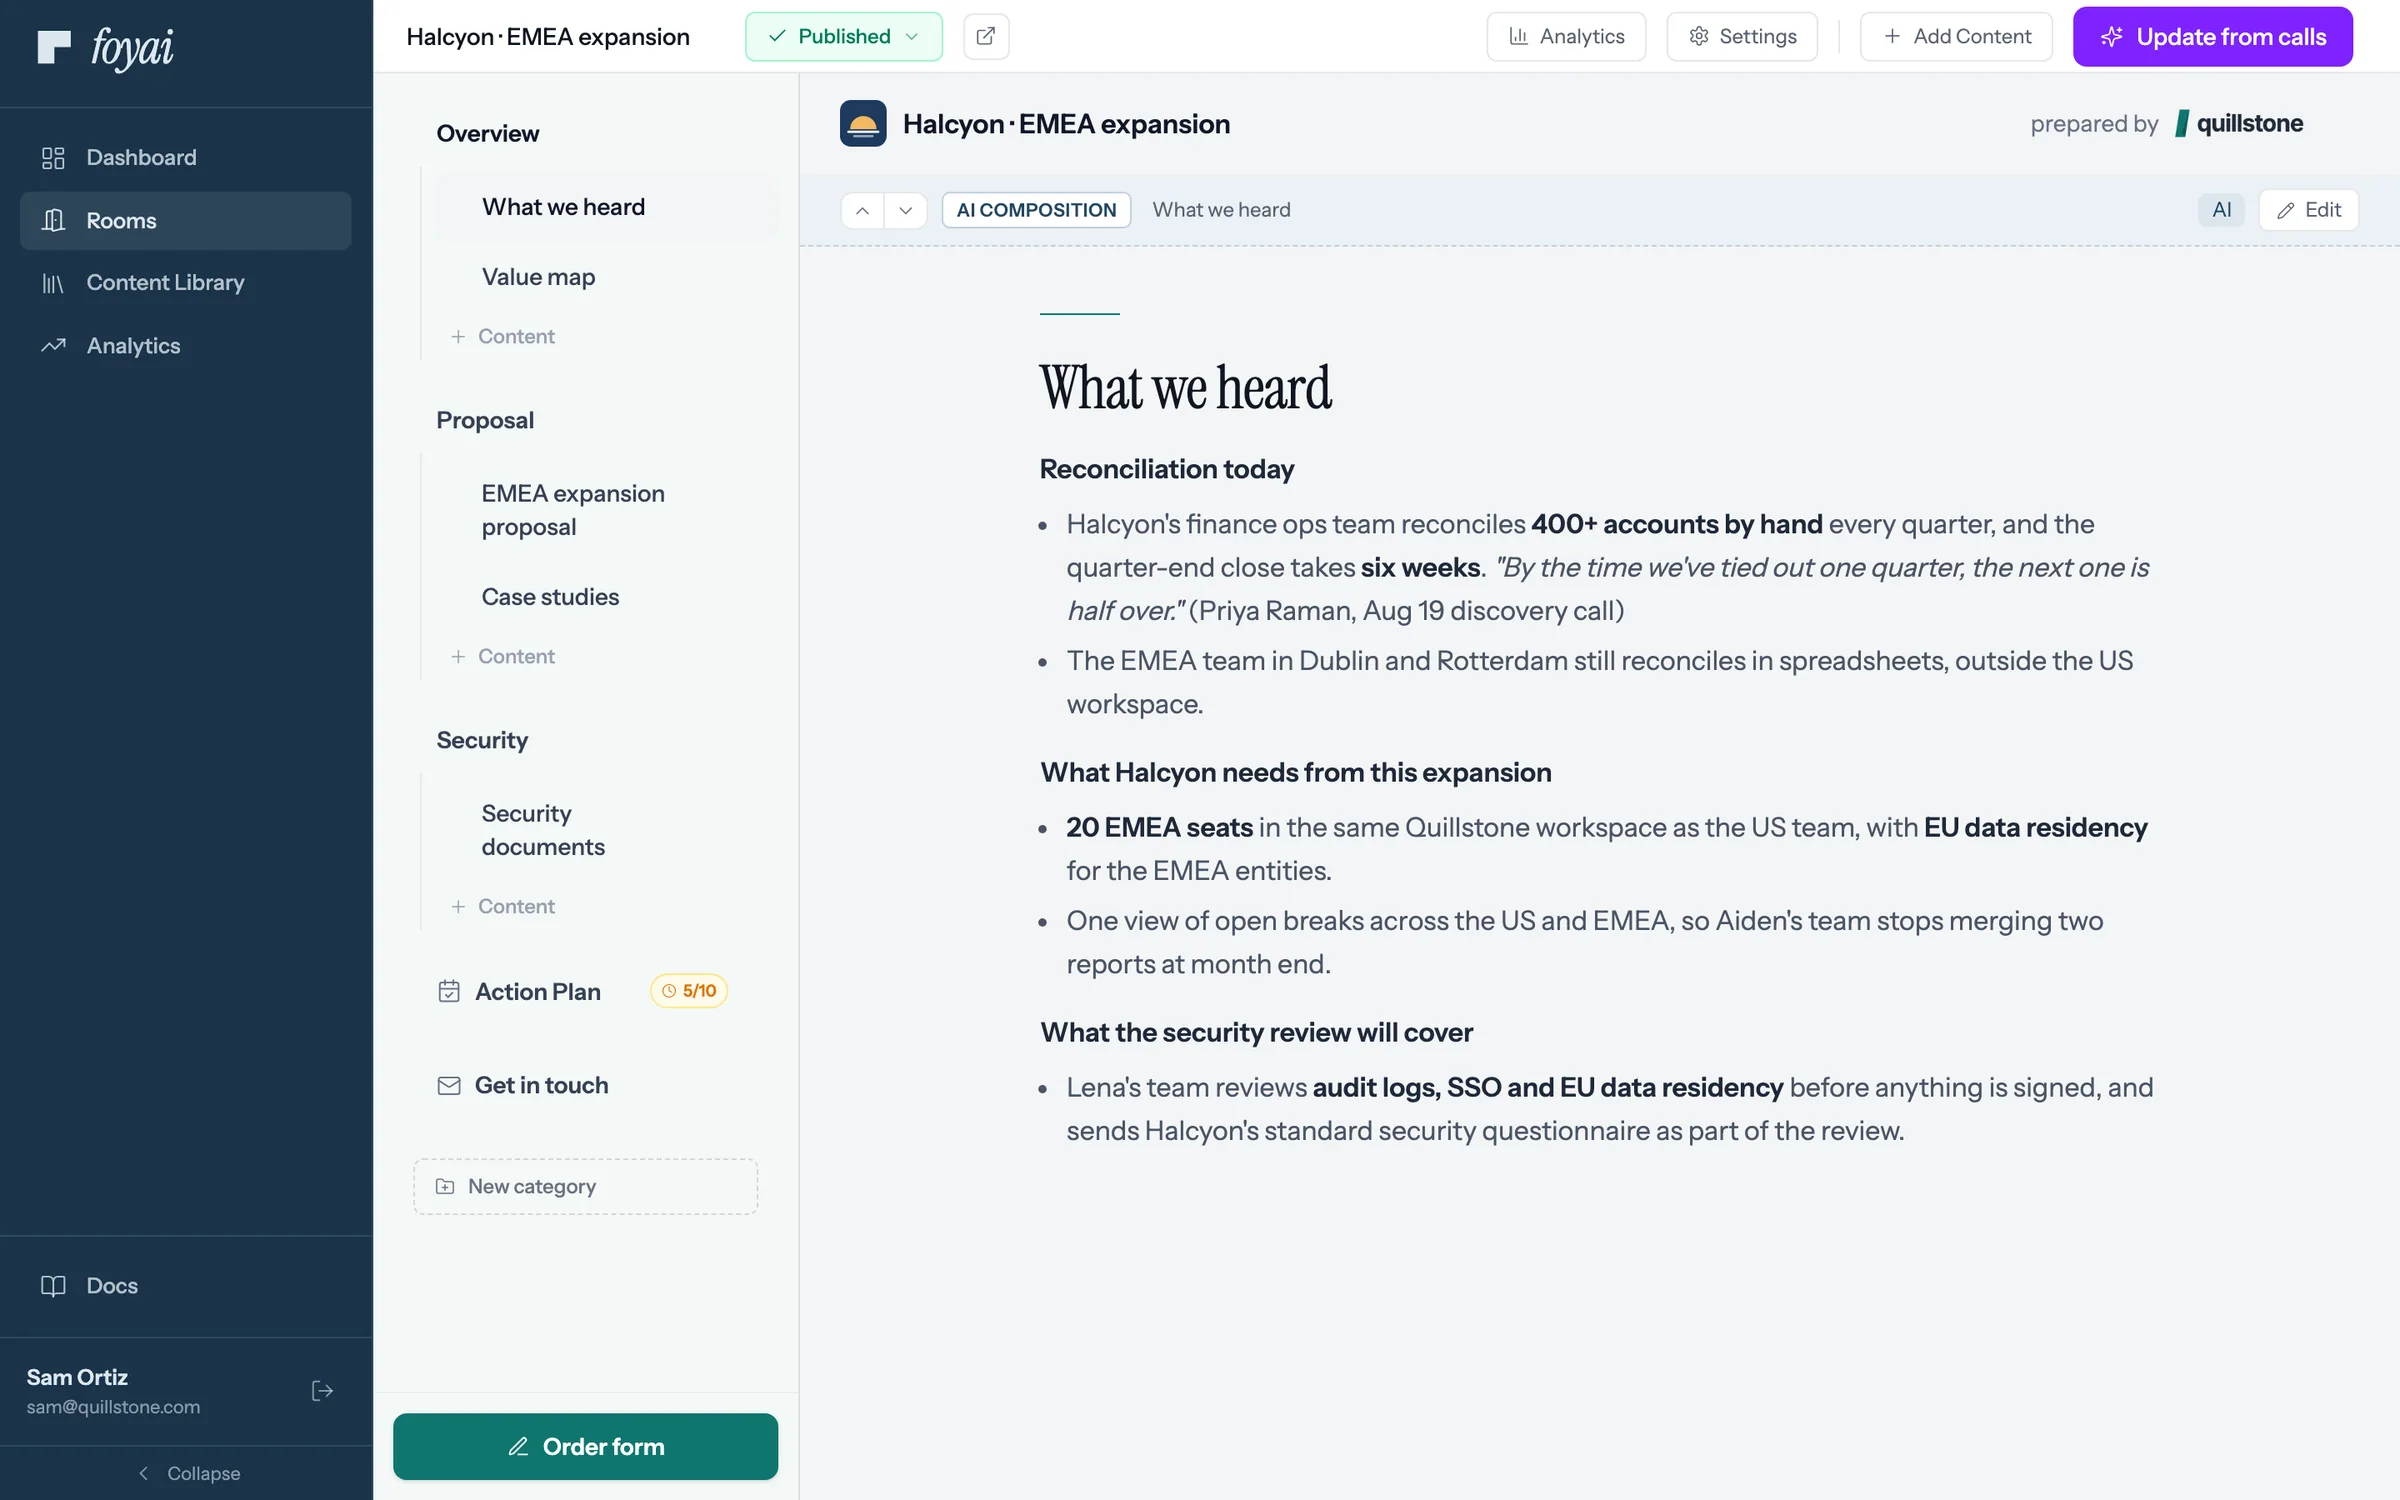Click the AI COMPOSITION tag
Image resolution: width=2400 pixels, height=1500 pixels.
1036,210
